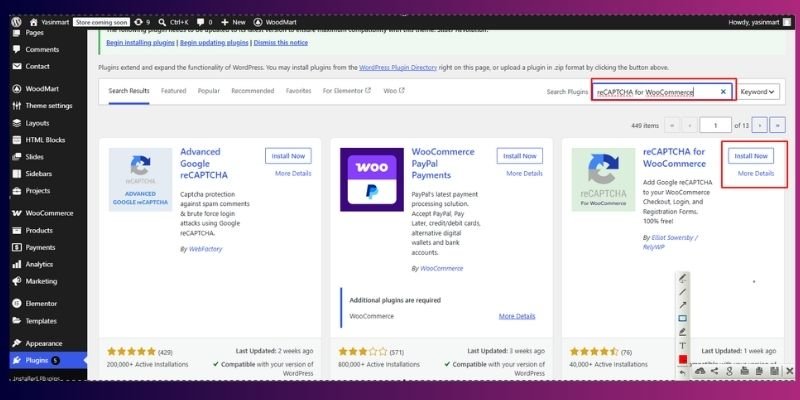Switch to the Favorites tab
The width and height of the screenshot is (800, 400).
pyautogui.click(x=298, y=91)
